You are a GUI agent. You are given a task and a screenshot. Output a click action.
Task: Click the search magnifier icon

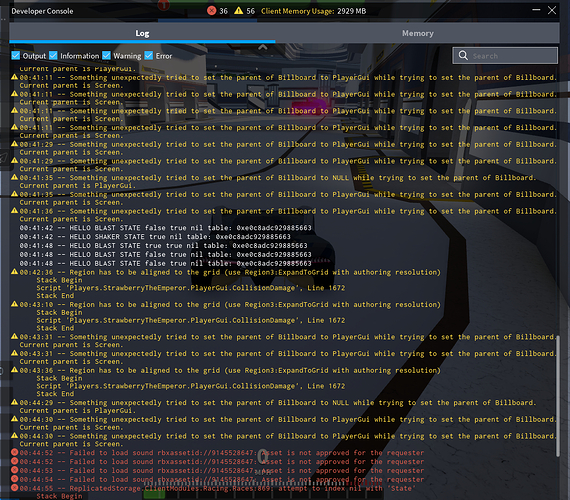(463, 55)
